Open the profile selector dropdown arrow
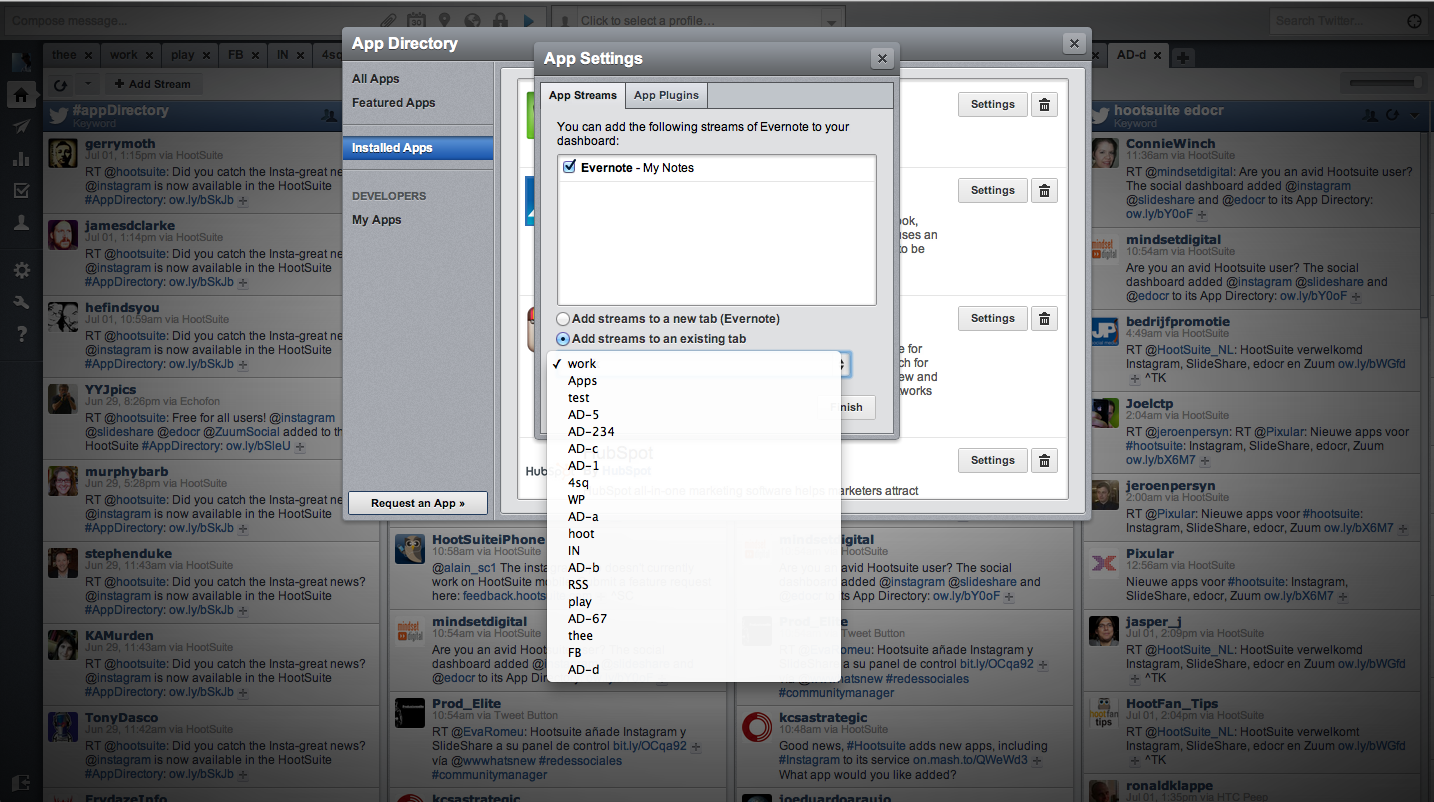This screenshot has width=1434, height=802. coord(830,20)
